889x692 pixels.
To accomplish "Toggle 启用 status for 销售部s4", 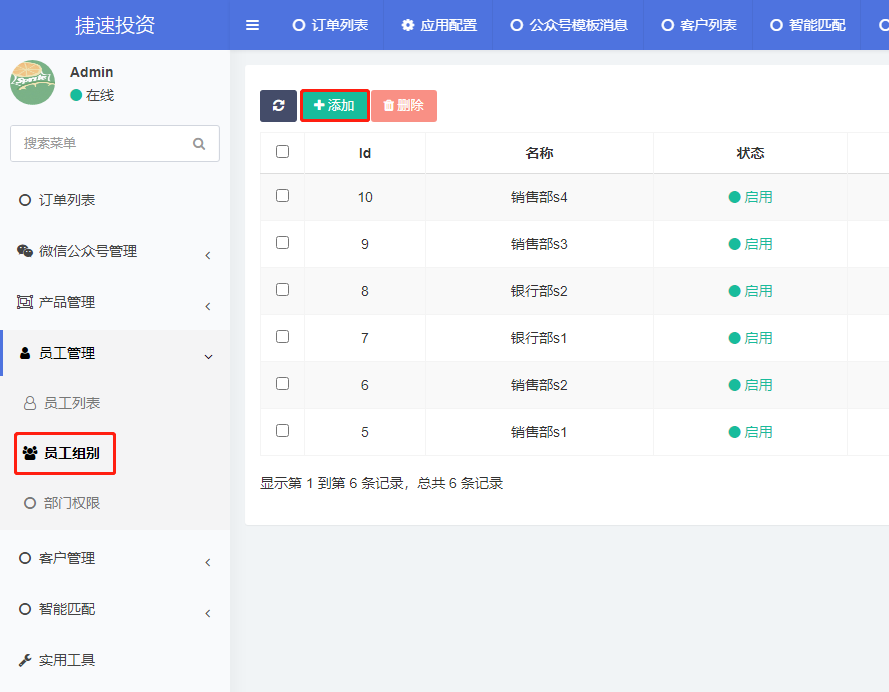I will (x=750, y=197).
